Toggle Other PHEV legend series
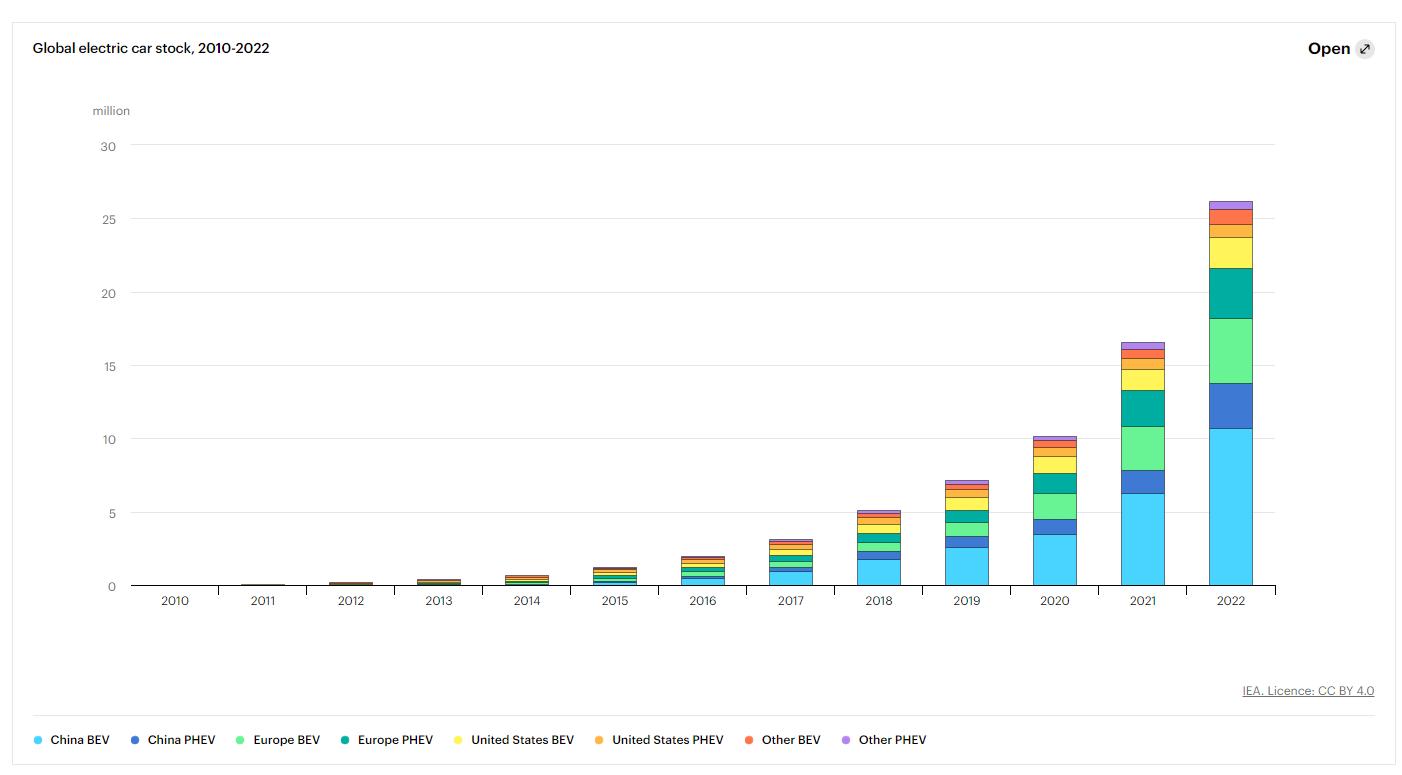 click(884, 740)
